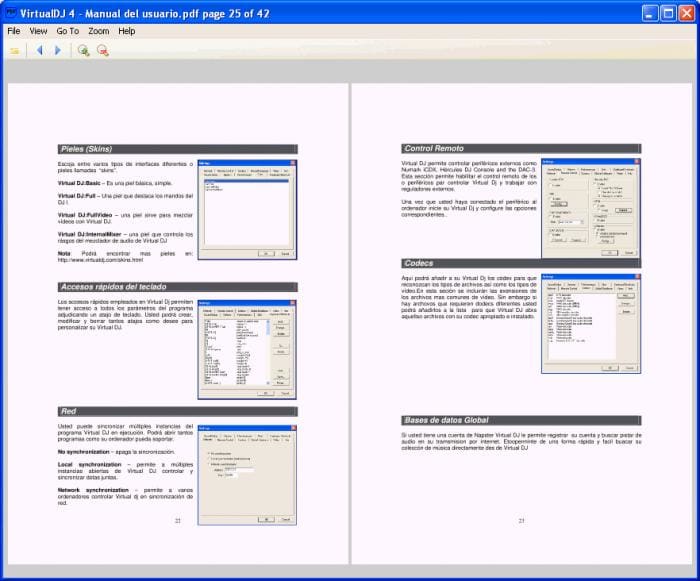This screenshot has height=581, width=700.
Task: Minimize the PDF viewer window
Action: pyautogui.click(x=650, y=13)
